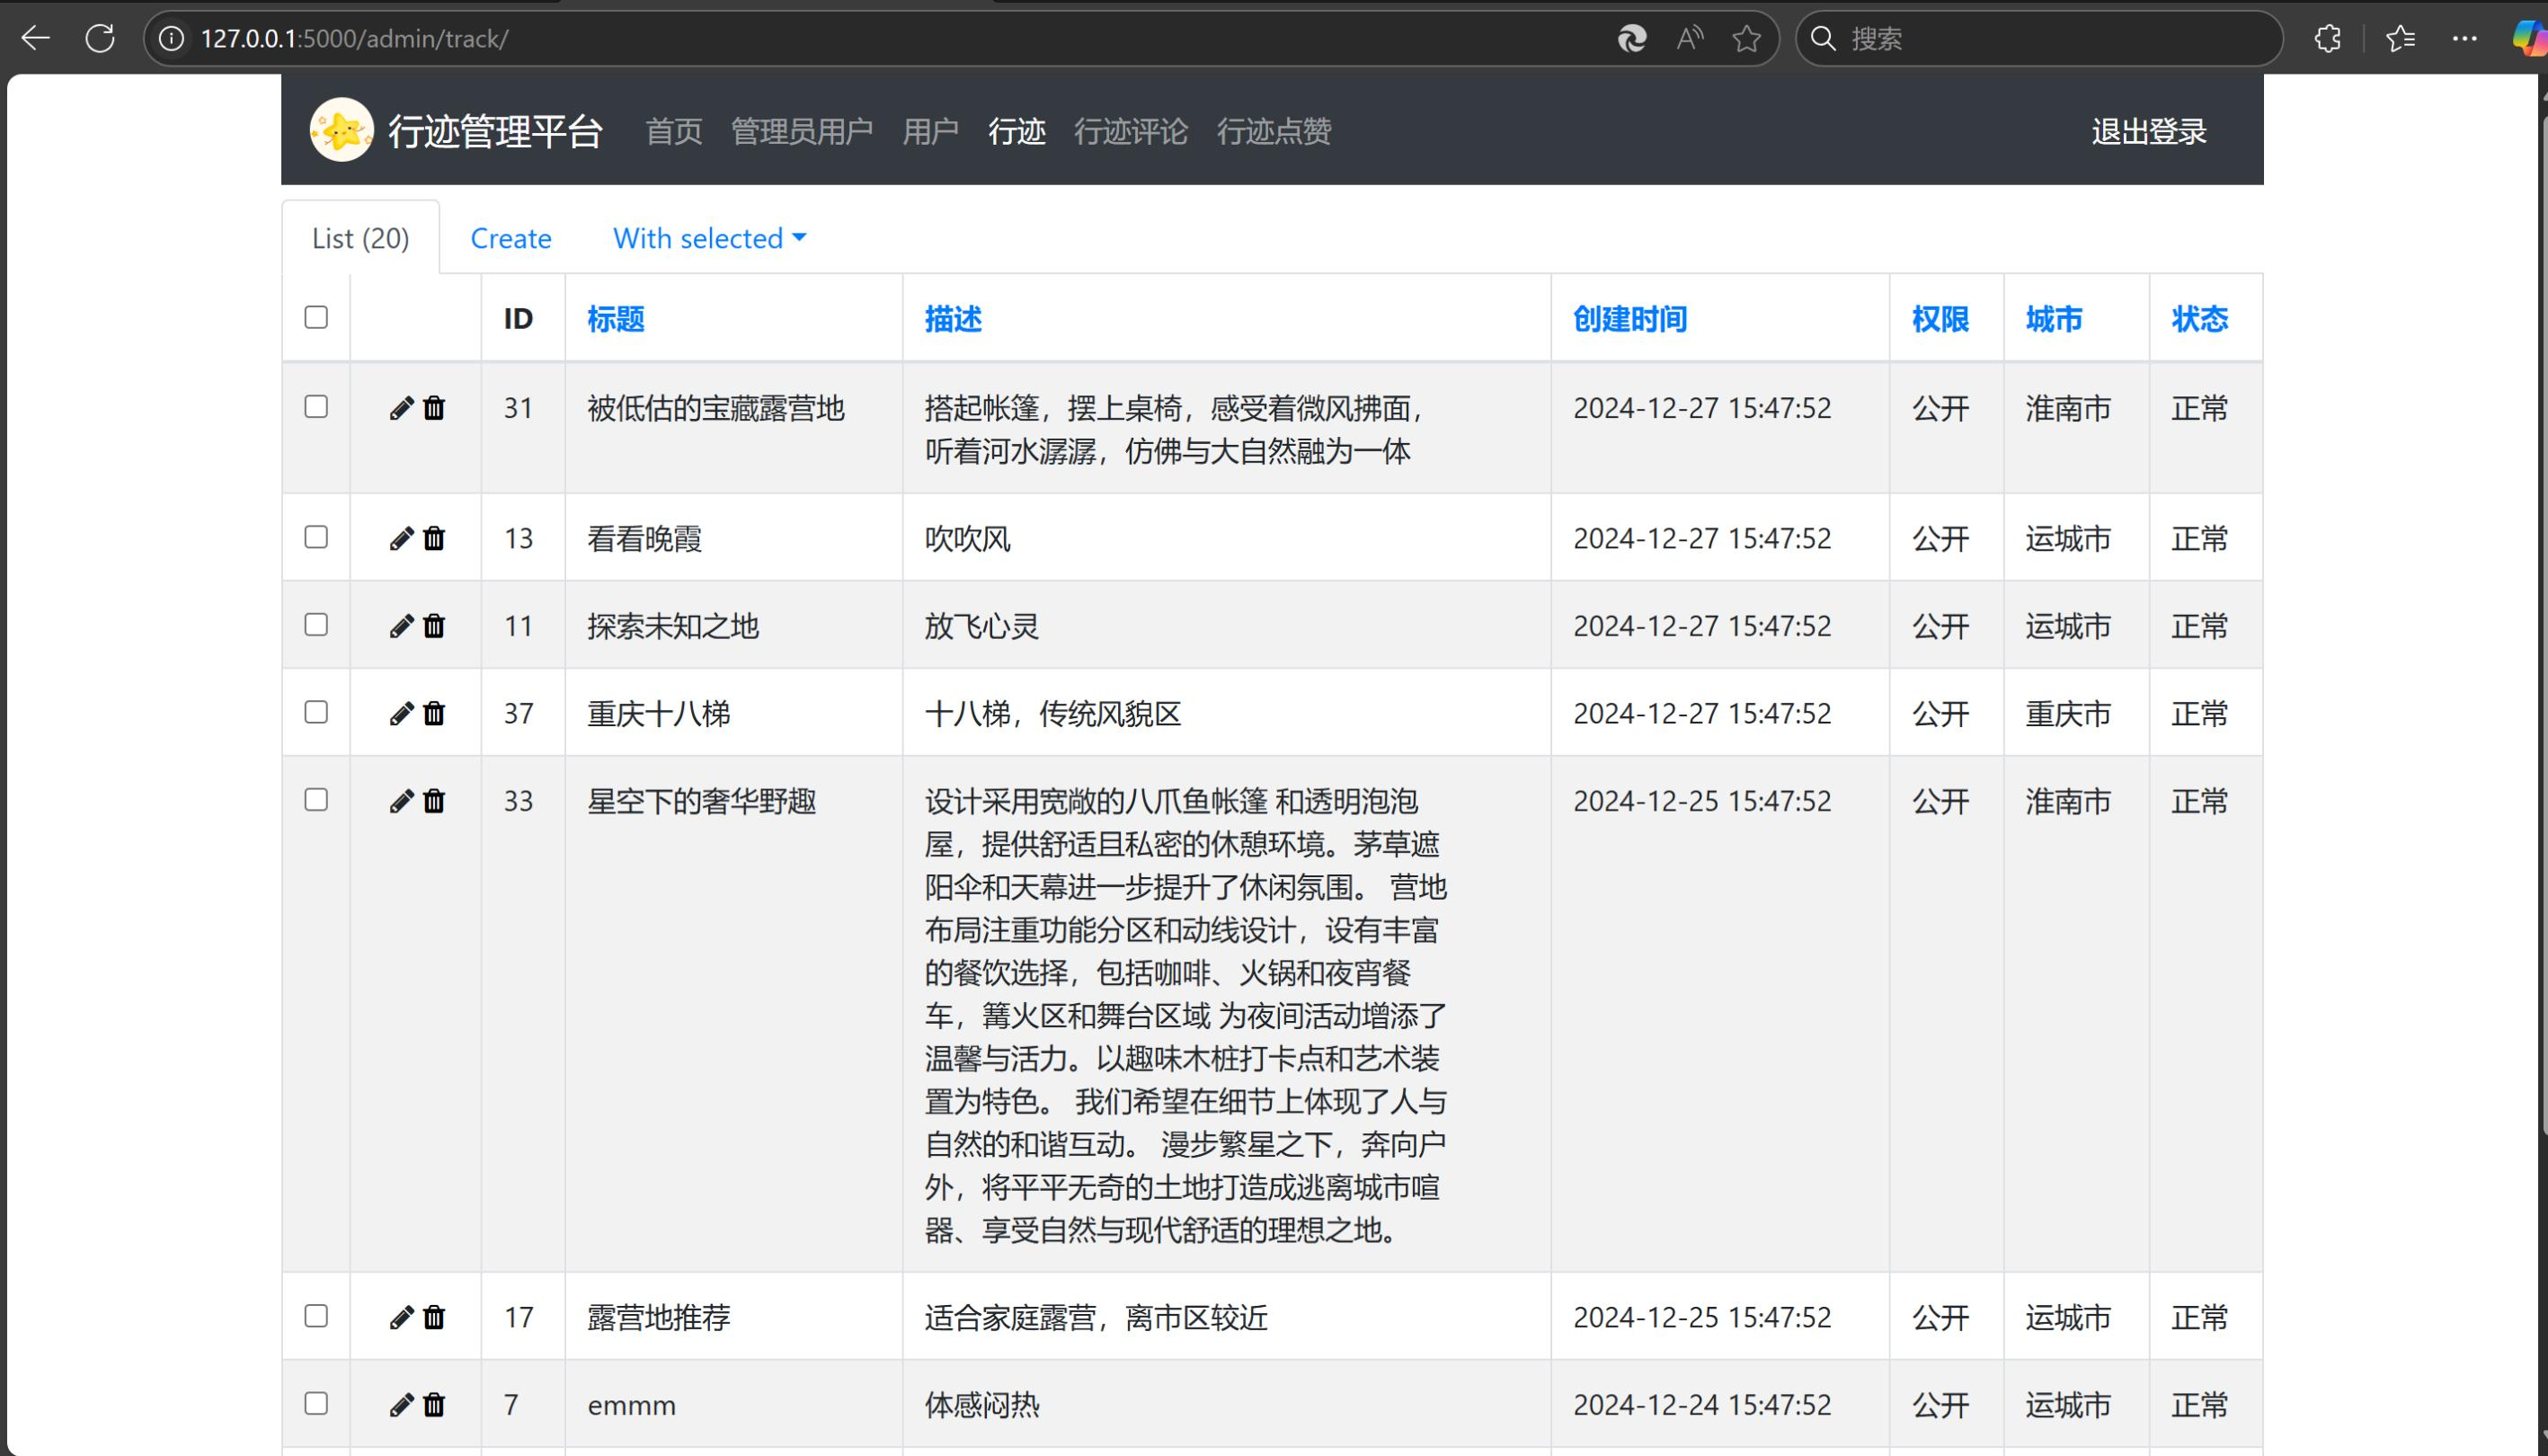
Task: Delete the track 看看晚霞 using trash icon
Action: 434,538
